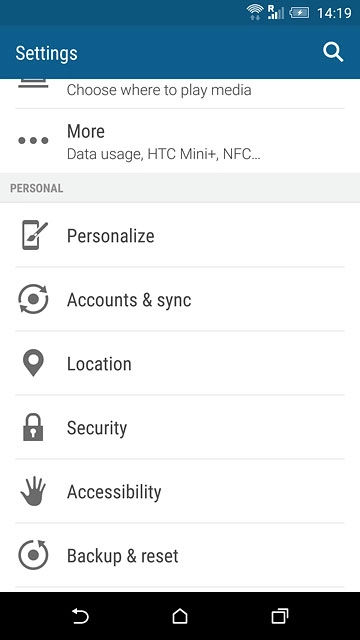Open Security settings text
The image size is (360, 640).
pos(97,428)
